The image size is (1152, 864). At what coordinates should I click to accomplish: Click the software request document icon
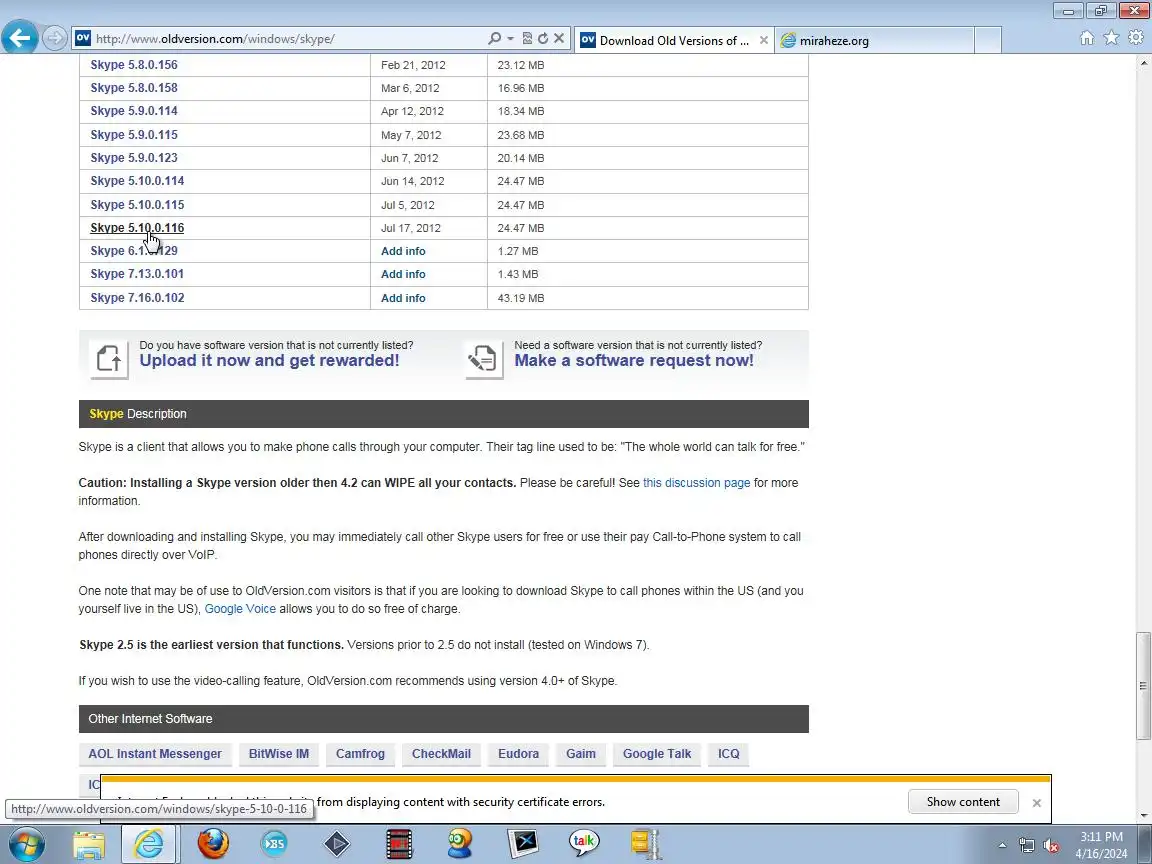tap(484, 359)
